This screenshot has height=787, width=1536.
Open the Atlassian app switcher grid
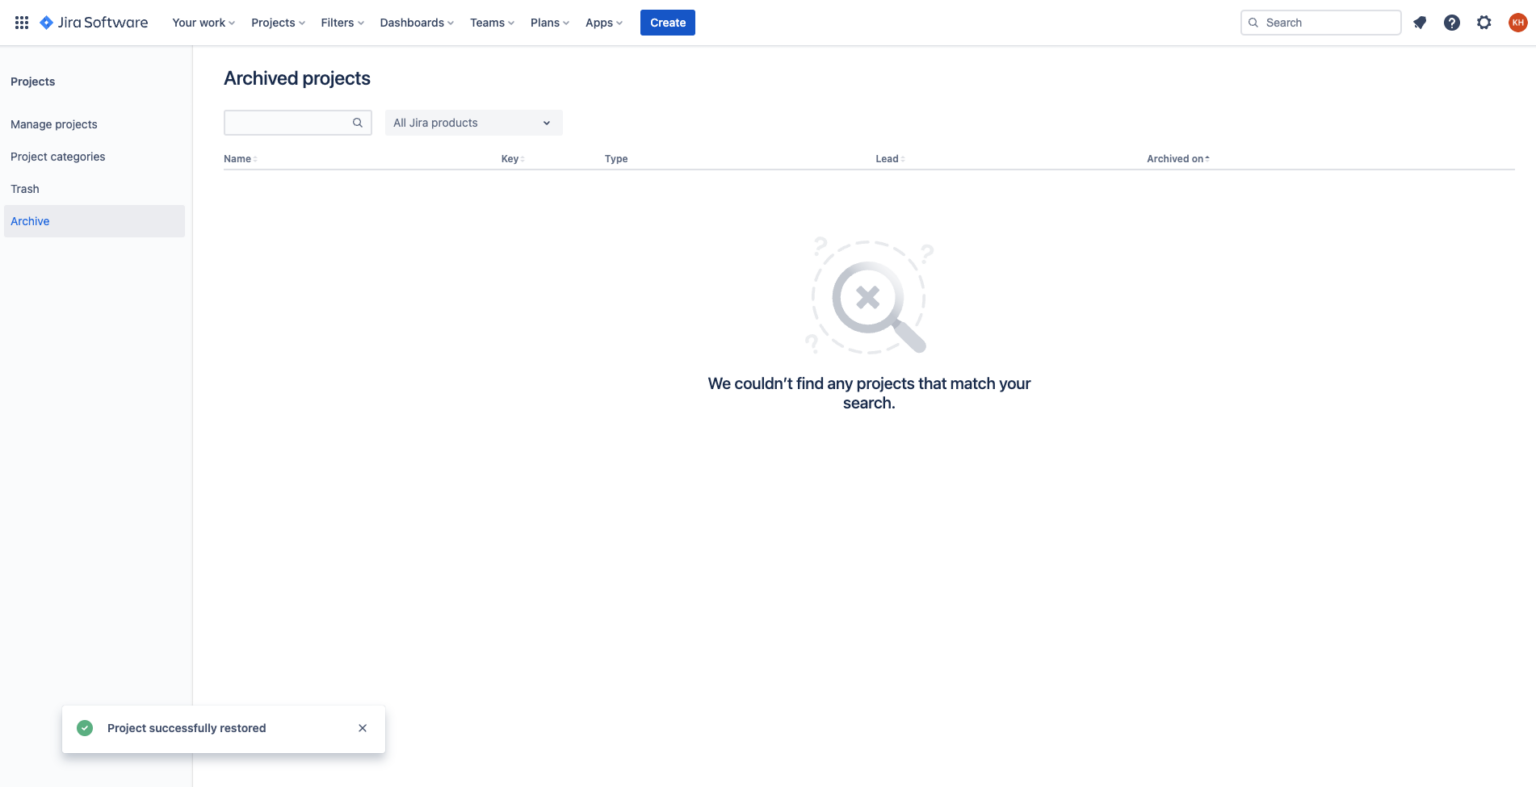pyautogui.click(x=21, y=22)
